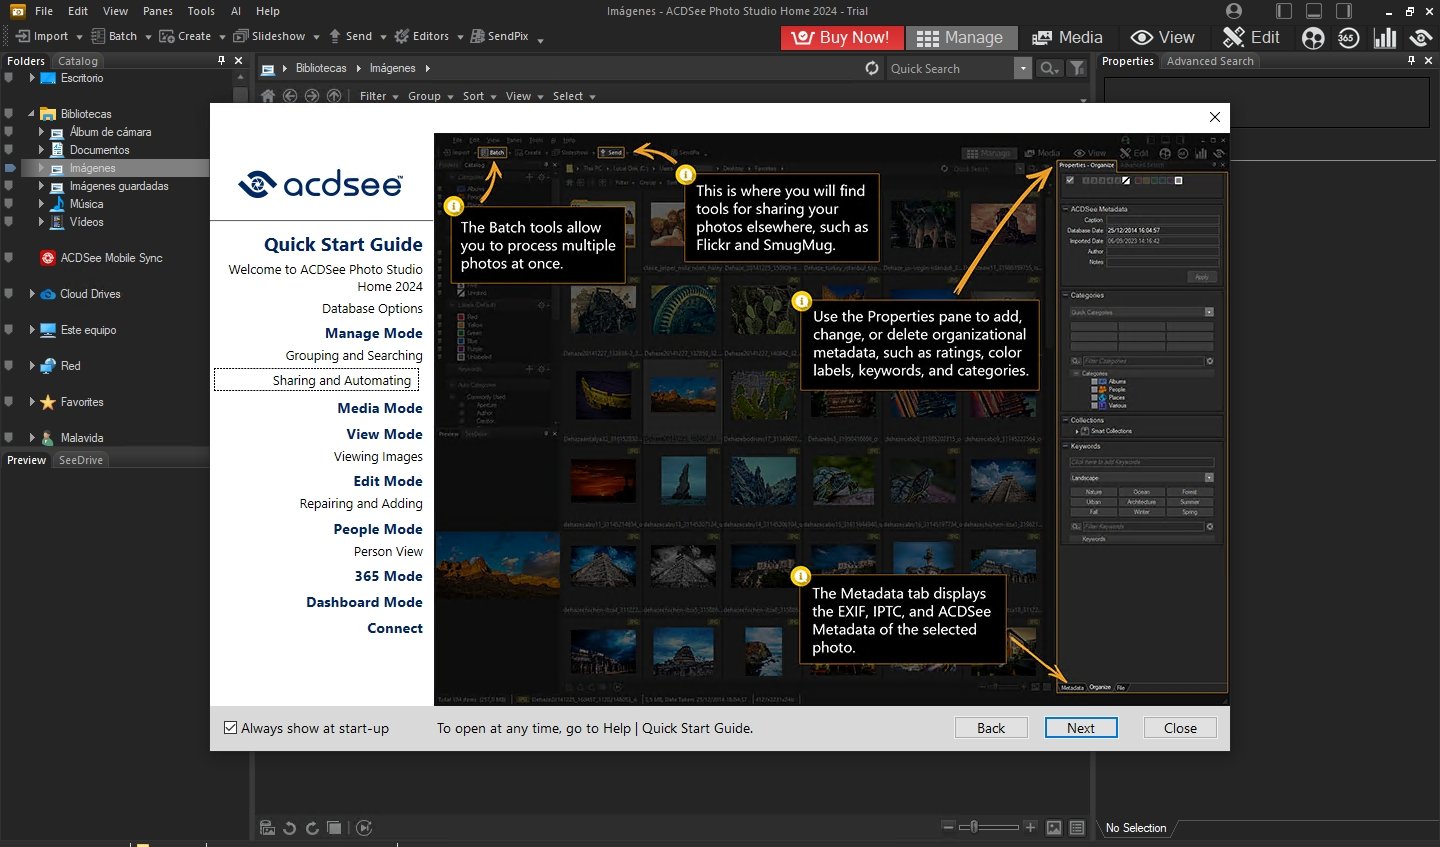Open the Dashboard Mode guide page
Image resolution: width=1440 pixels, height=847 pixels.
pos(364,602)
